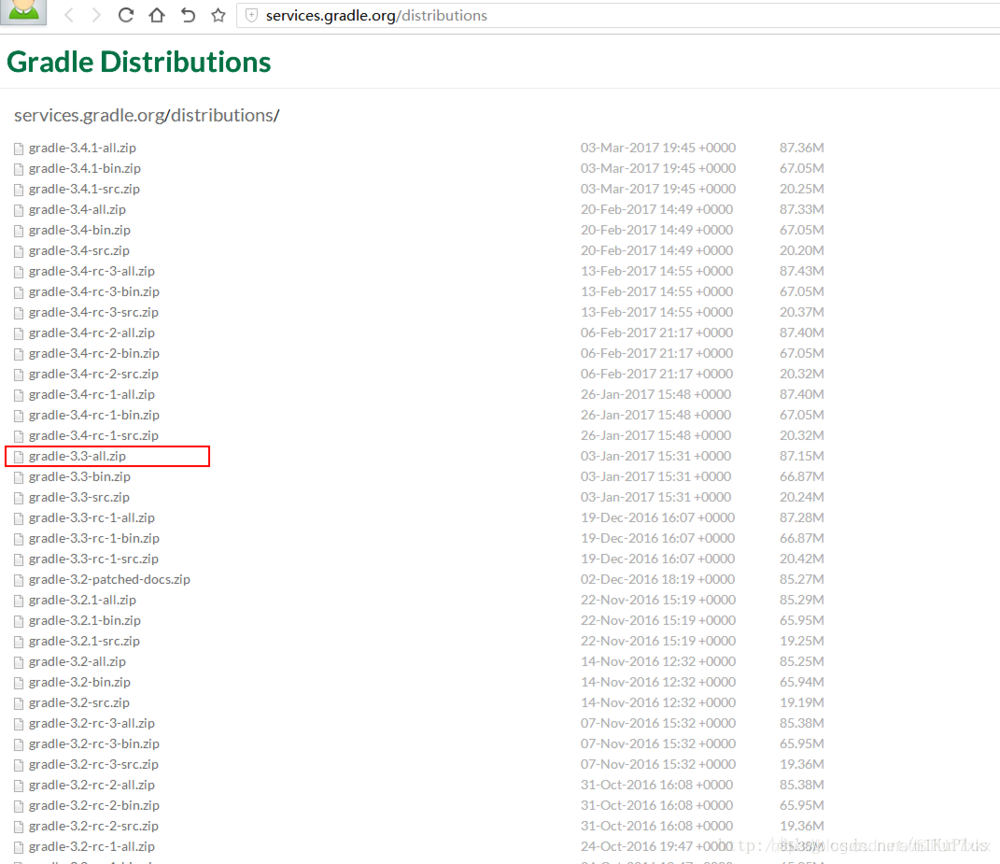Image resolution: width=1000 pixels, height=864 pixels.
Task: Reload the page with the refresh icon
Action: pyautogui.click(x=126, y=15)
